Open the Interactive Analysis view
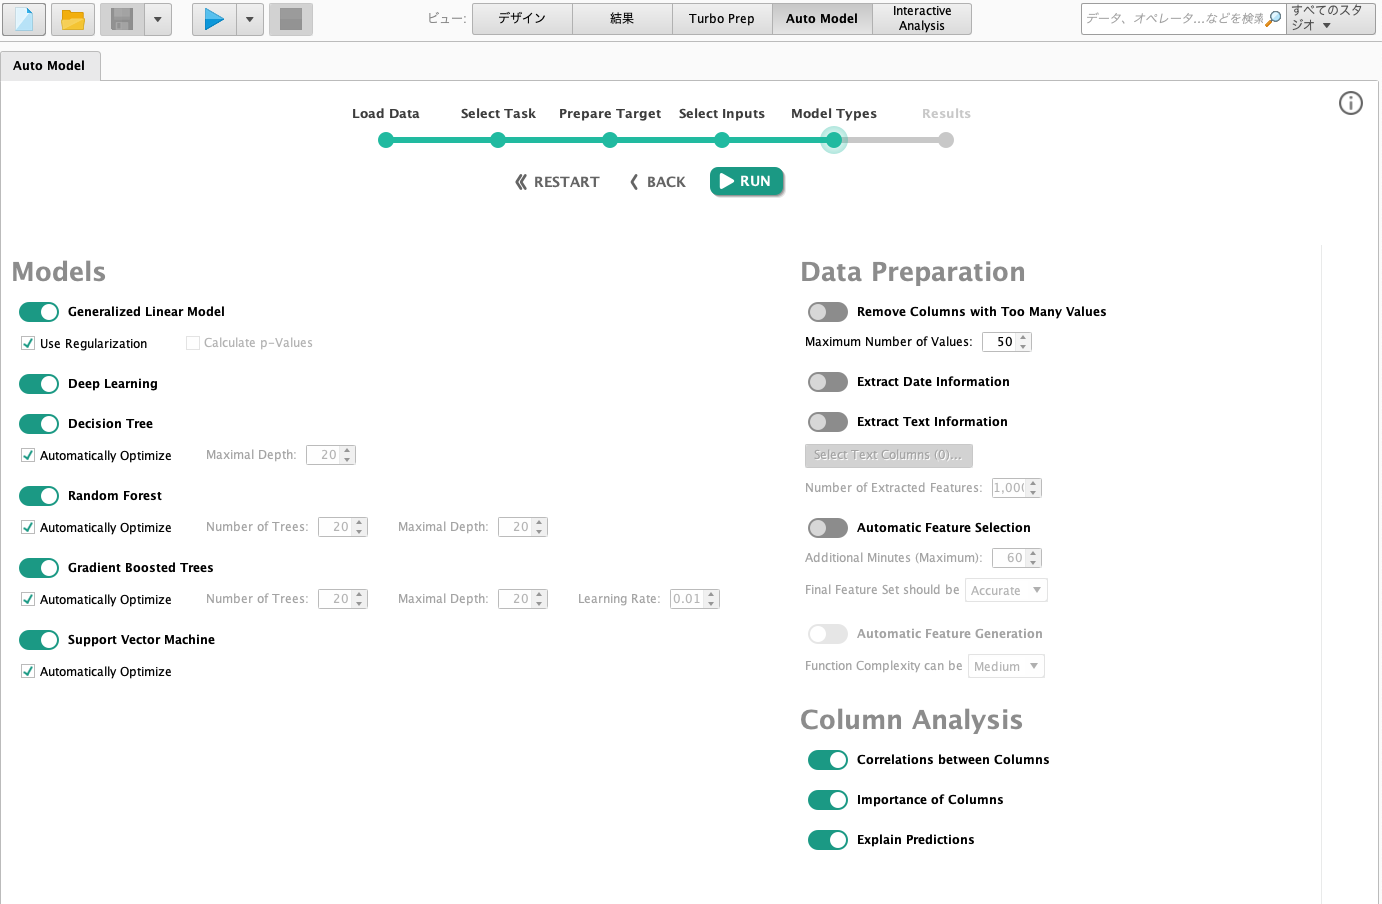This screenshot has height=904, width=1382. [922, 19]
